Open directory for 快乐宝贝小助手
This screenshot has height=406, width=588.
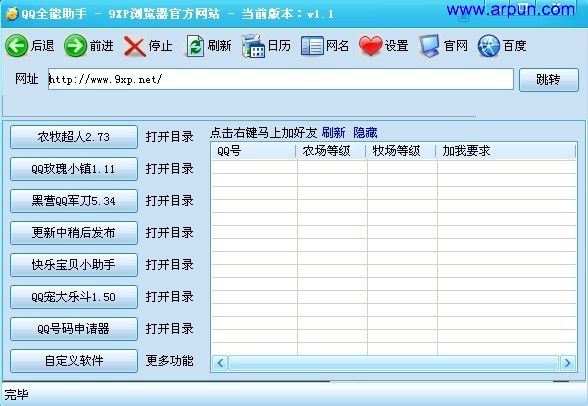tap(170, 265)
